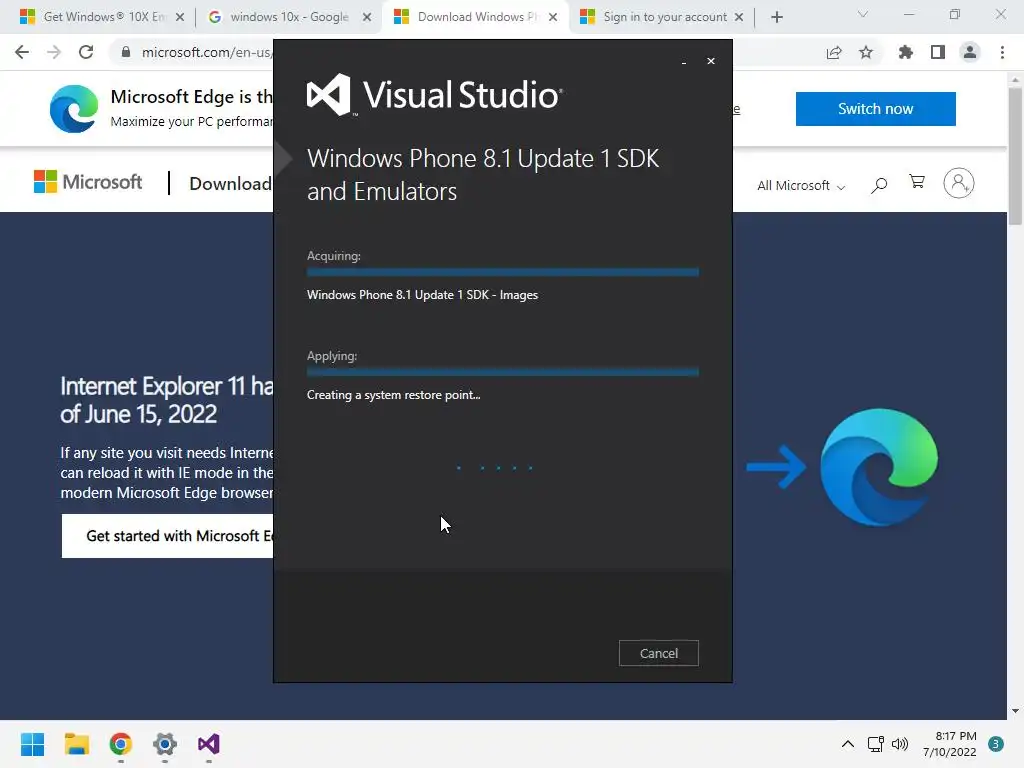Screen dimensions: 1024x768
Task: Close the 'Sign in to your account' tab
Action: point(739,17)
